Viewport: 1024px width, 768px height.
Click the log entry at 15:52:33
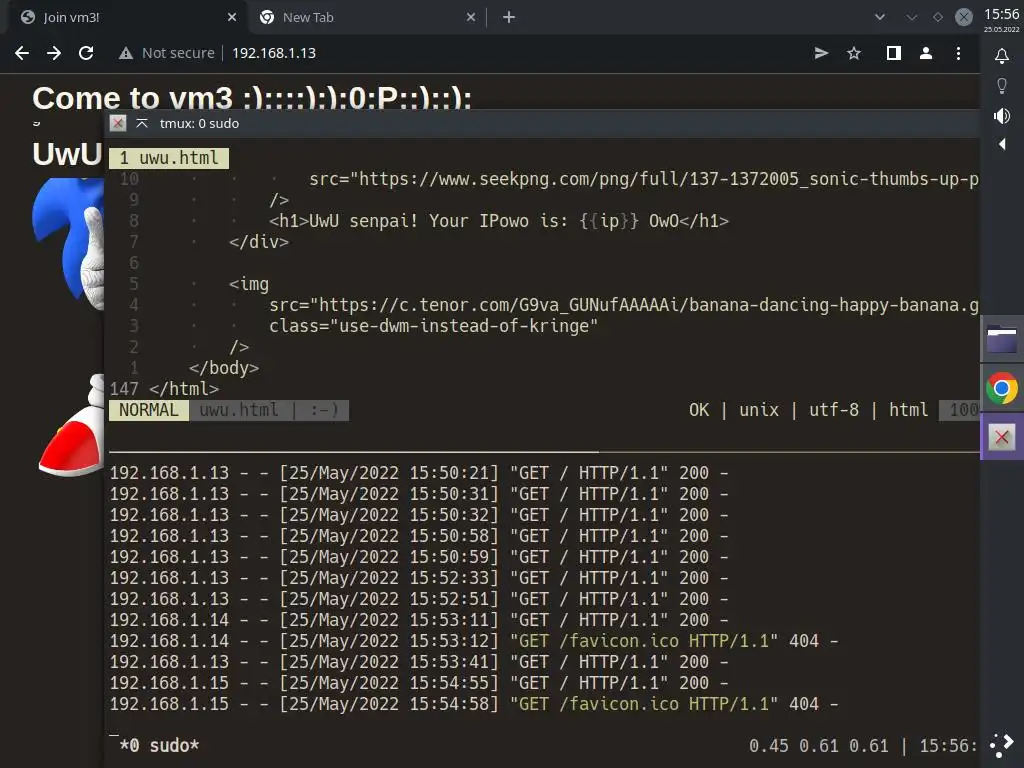[x=419, y=578]
